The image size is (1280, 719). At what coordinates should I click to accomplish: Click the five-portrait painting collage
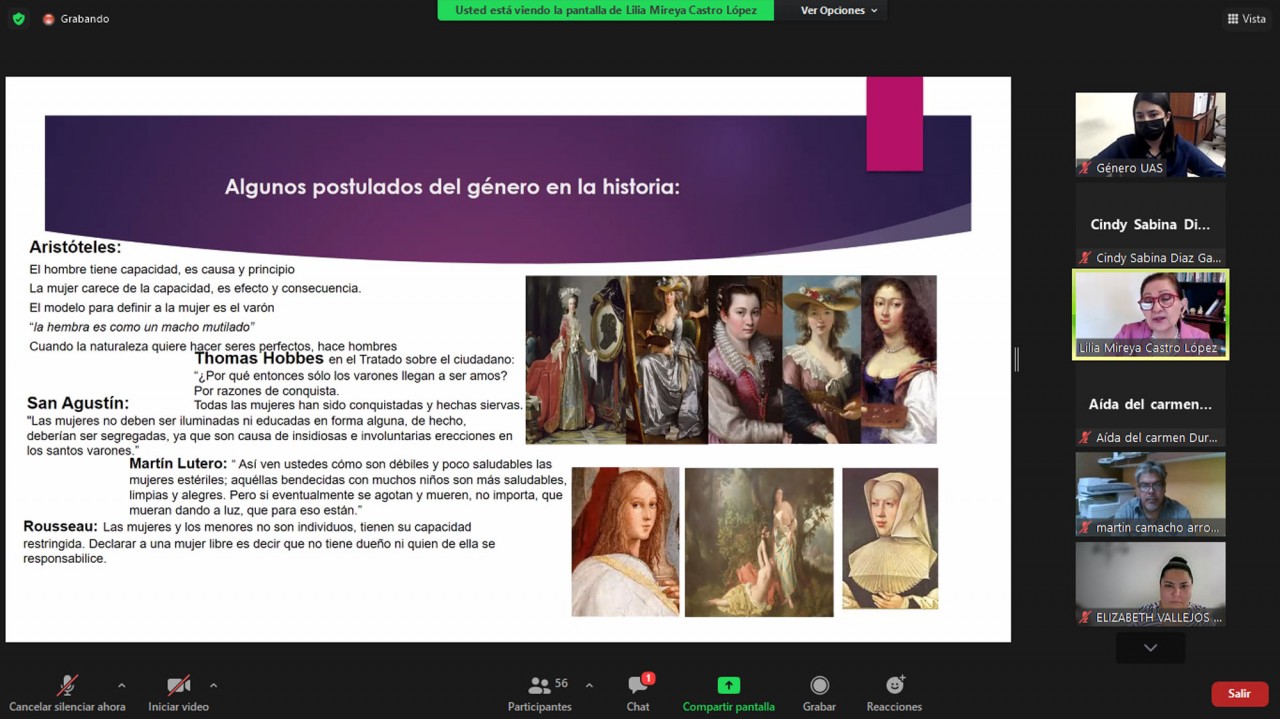click(x=731, y=359)
